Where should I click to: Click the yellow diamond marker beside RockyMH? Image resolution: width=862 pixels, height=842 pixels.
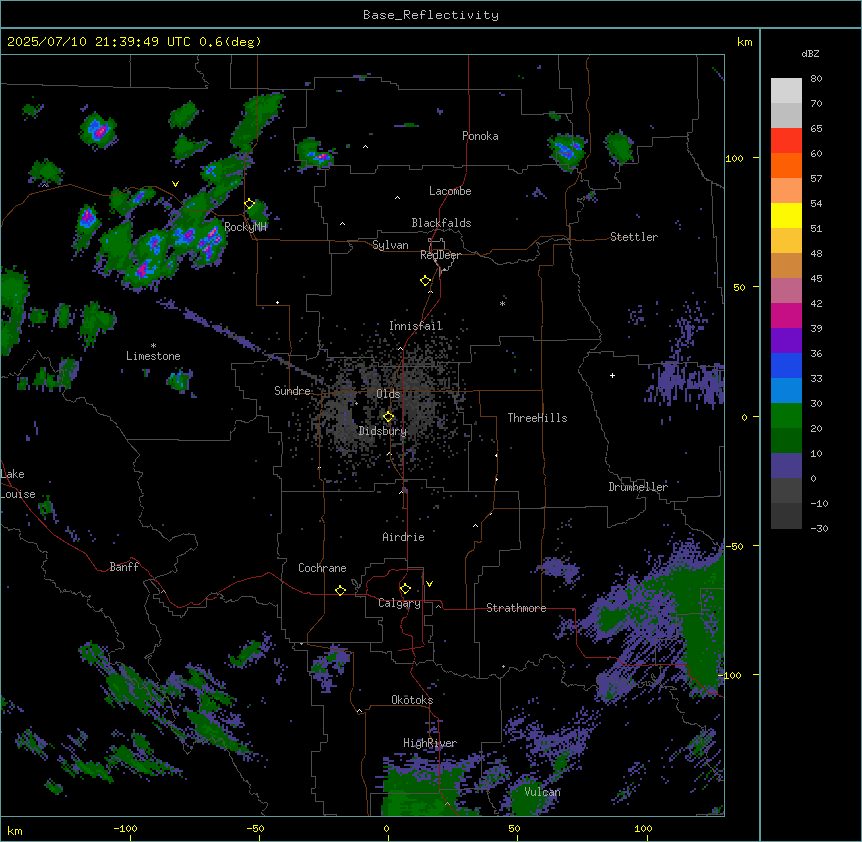(250, 204)
